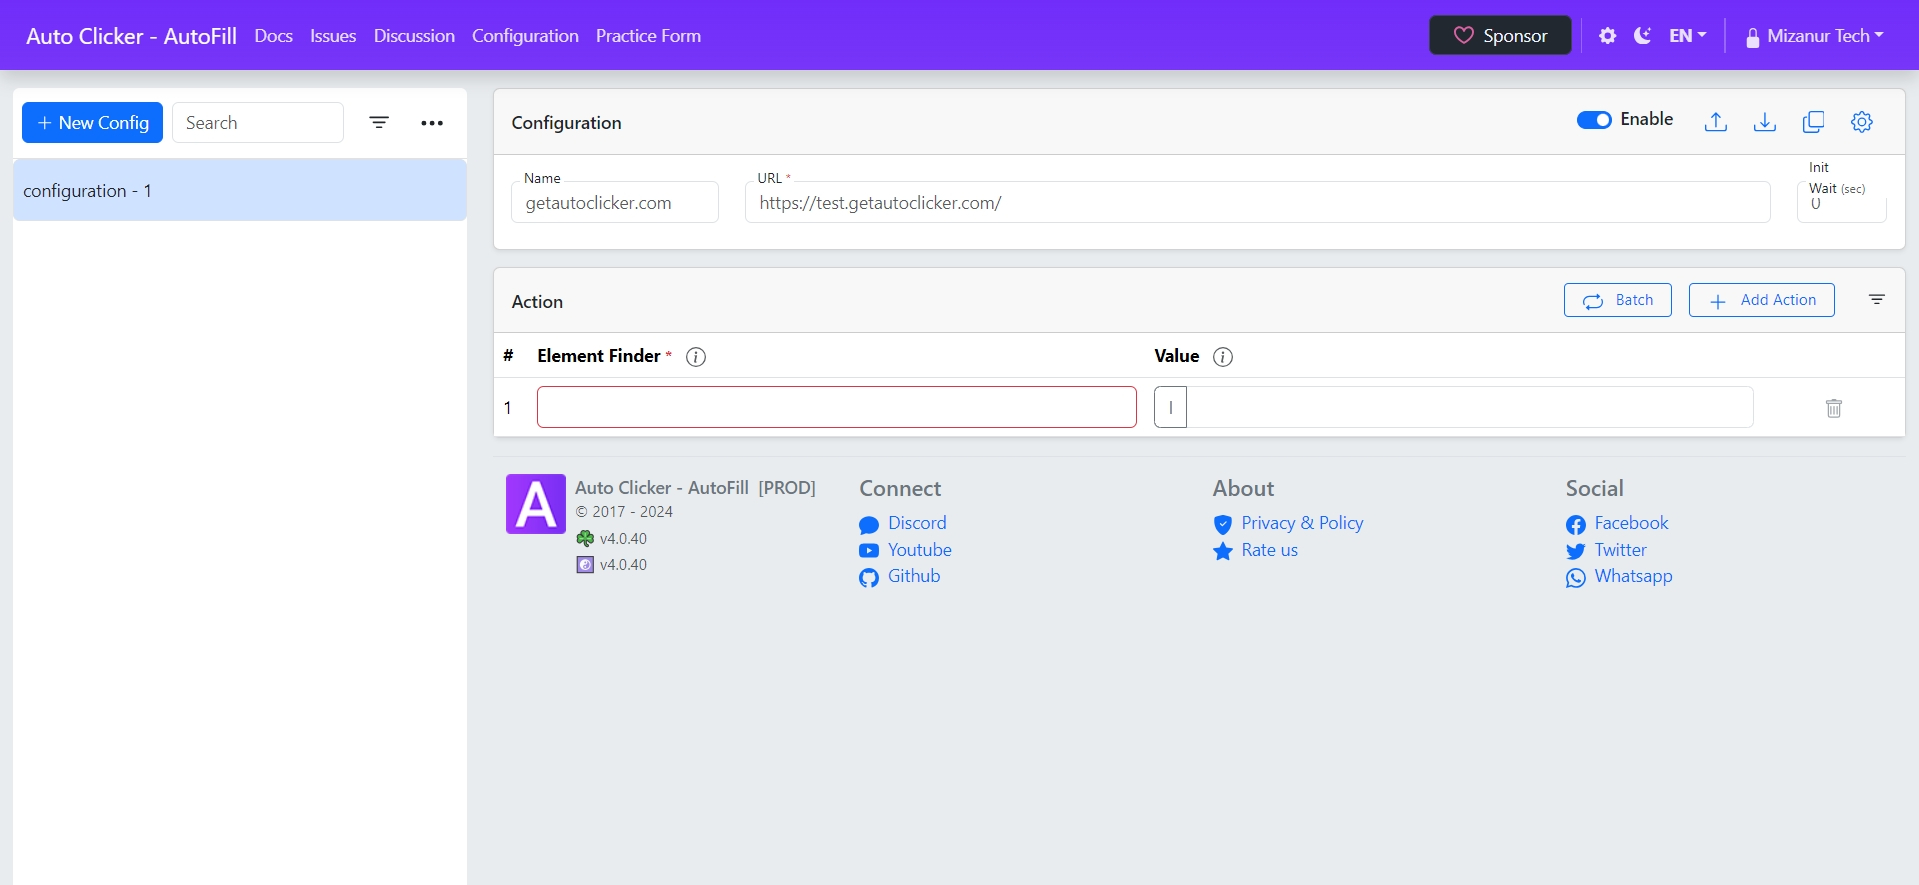Click the import (download) configuration icon
The height and width of the screenshot is (885, 1919).
[1765, 122]
